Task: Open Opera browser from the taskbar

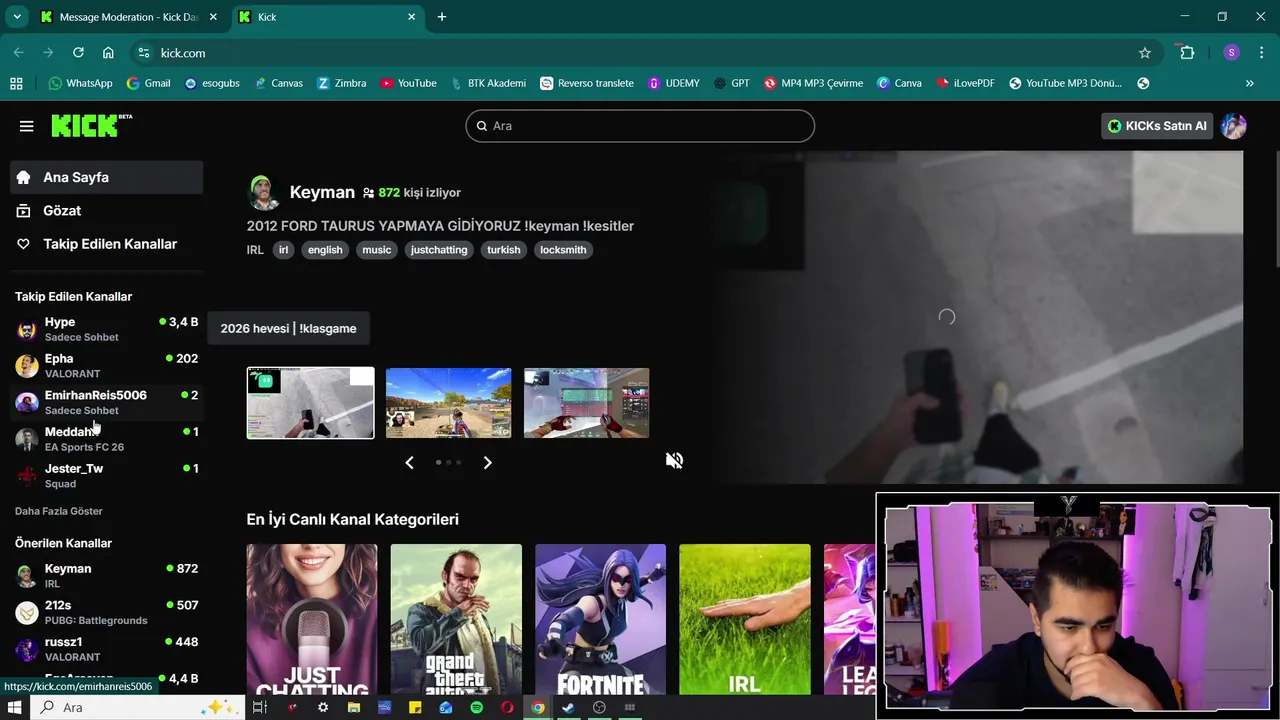Action: (x=507, y=707)
